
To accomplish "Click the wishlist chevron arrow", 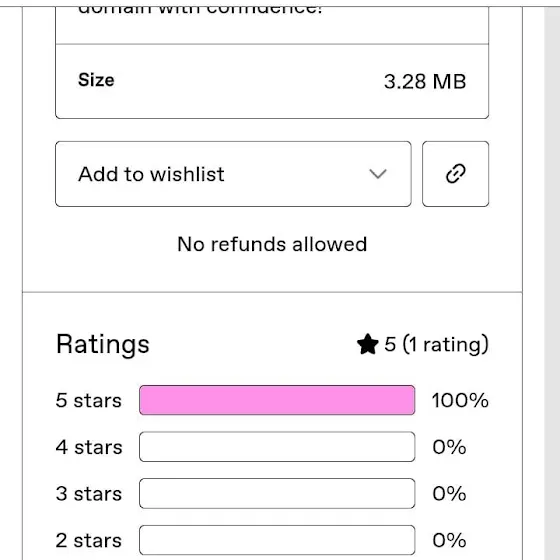I will tap(378, 174).
